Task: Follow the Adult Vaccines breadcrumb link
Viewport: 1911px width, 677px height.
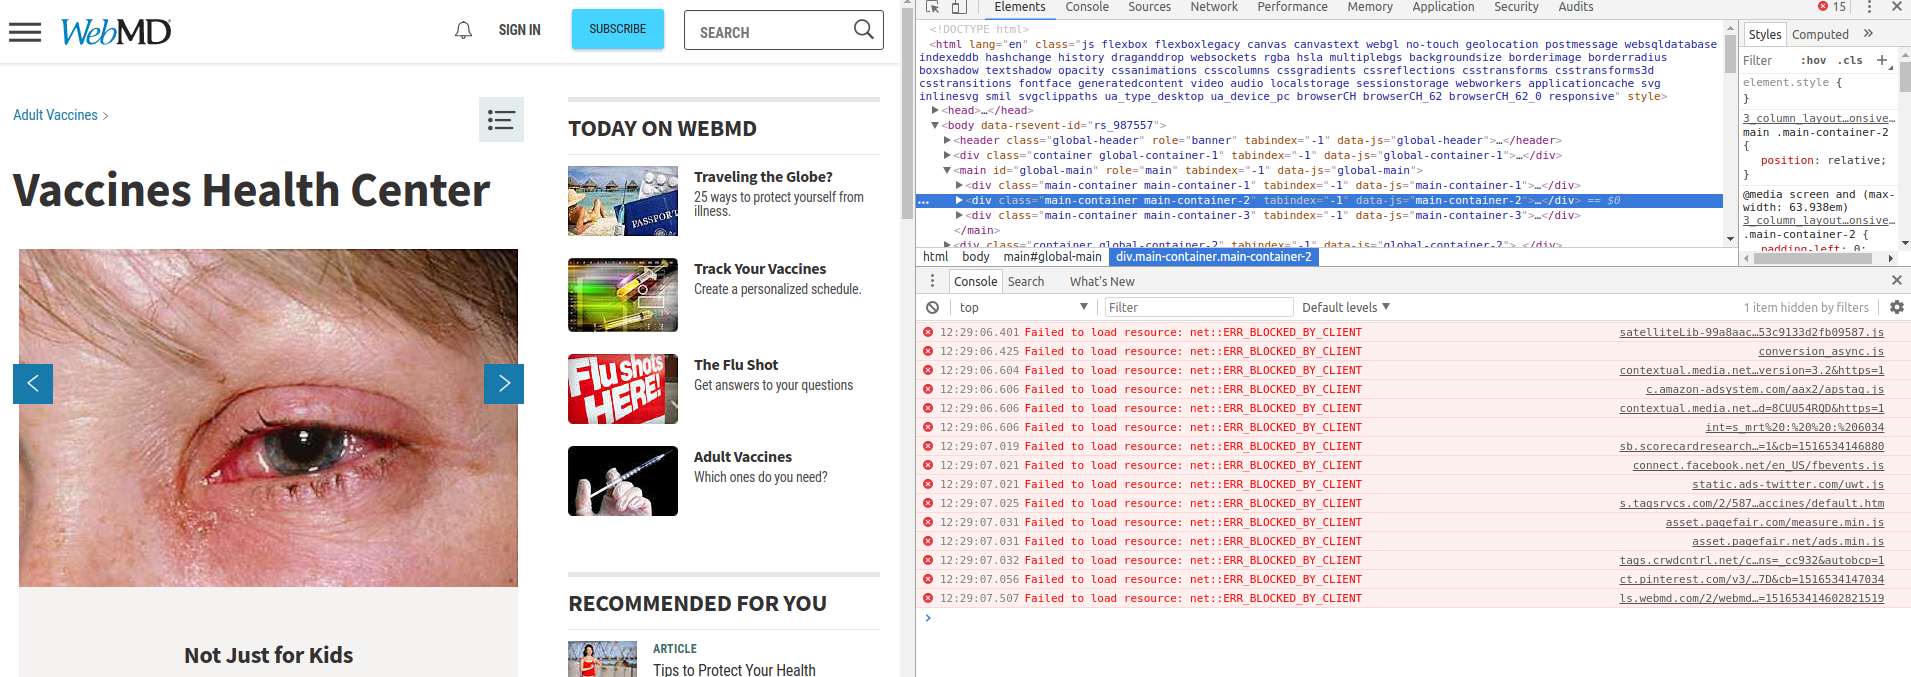Action: (x=56, y=115)
